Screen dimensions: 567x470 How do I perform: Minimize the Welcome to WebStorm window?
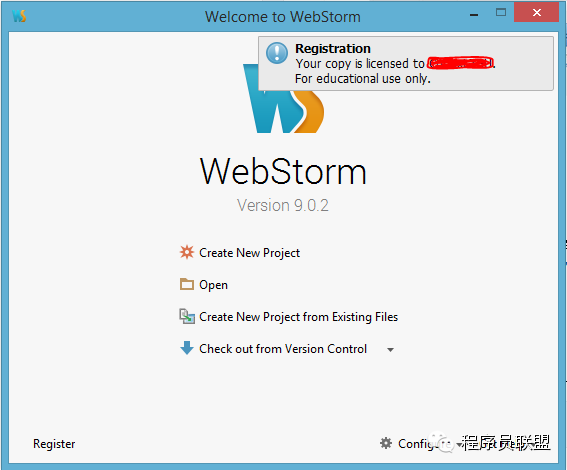click(474, 14)
